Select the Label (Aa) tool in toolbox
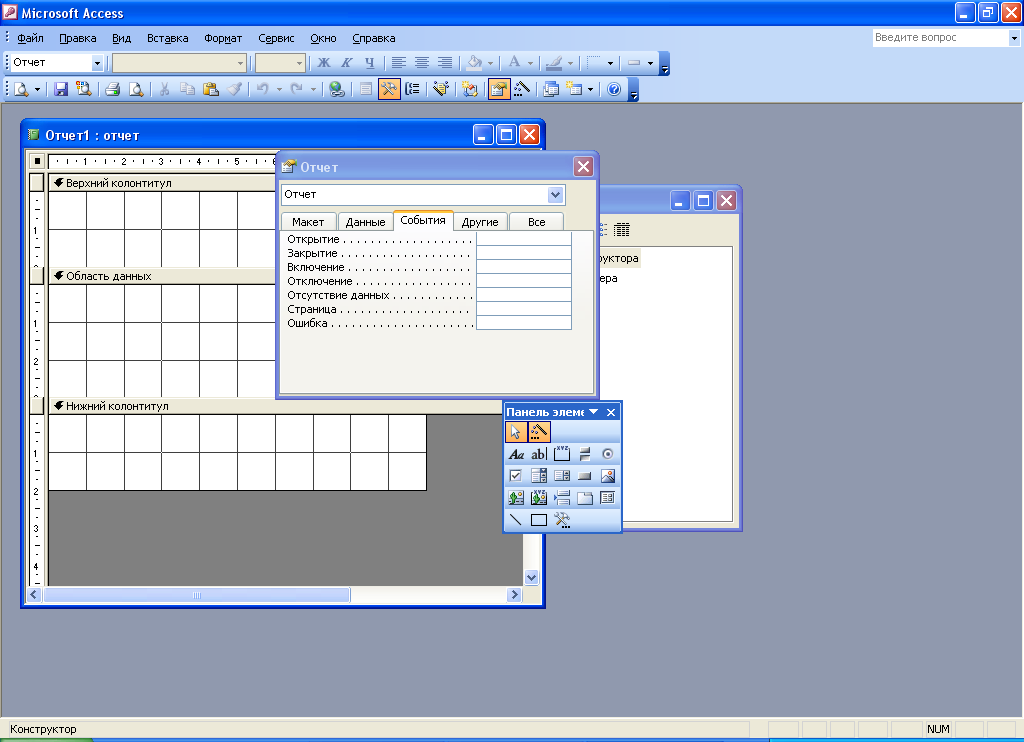The height and width of the screenshot is (742, 1024). tap(516, 454)
